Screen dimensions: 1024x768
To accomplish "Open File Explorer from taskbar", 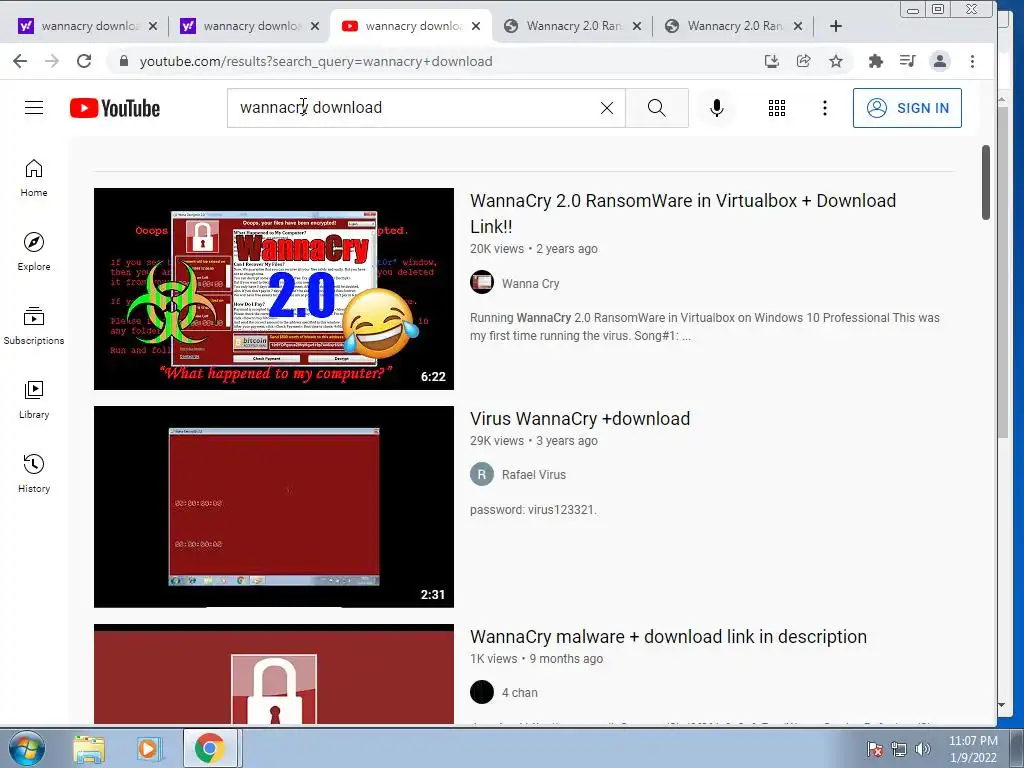I will click(x=88, y=748).
